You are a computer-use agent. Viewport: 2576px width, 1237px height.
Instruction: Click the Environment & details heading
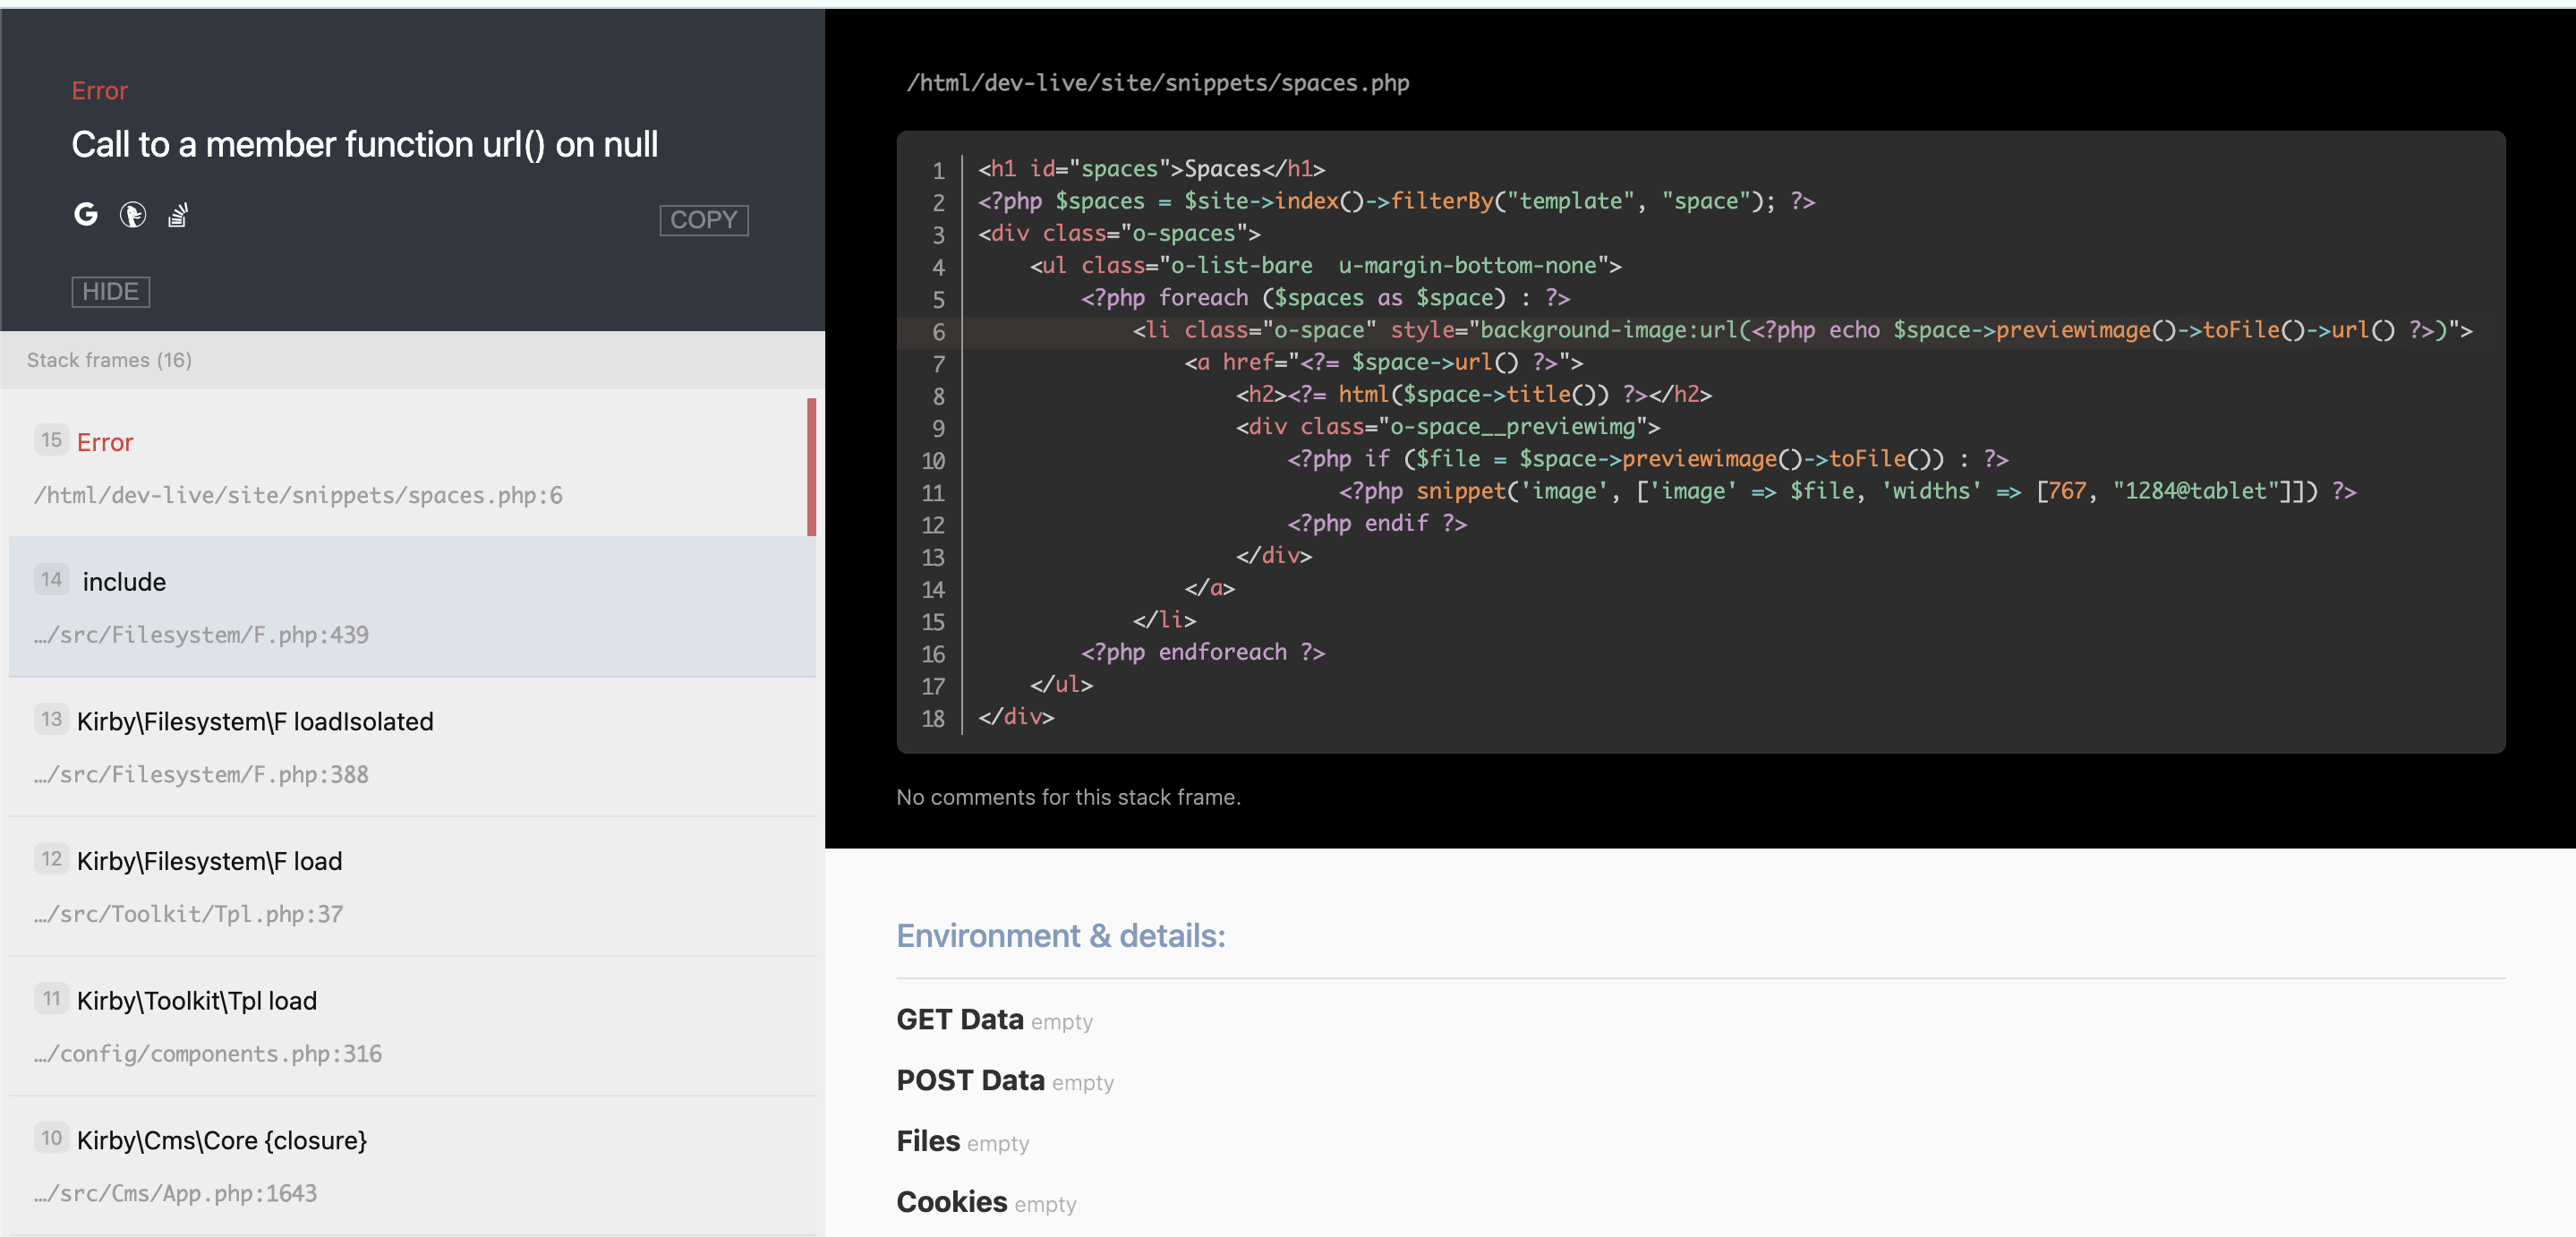[x=1060, y=935]
